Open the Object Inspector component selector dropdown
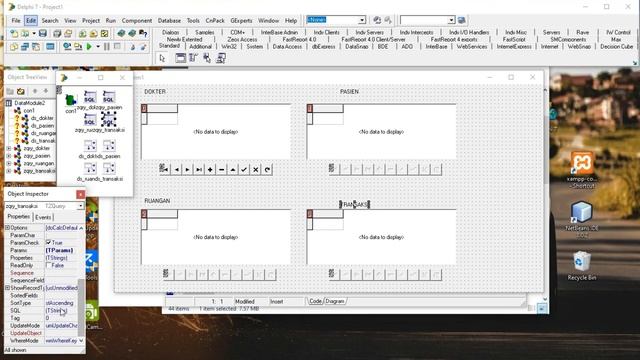 coord(80,206)
